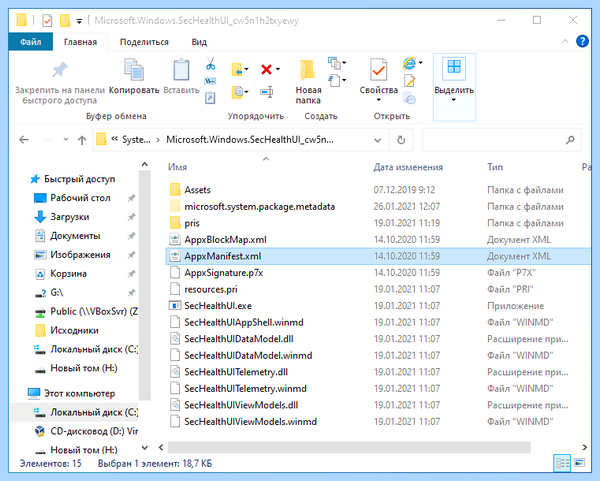This screenshot has height=481, width=600.
Task: Click New folder icon in title bar
Action: (x=65, y=20)
